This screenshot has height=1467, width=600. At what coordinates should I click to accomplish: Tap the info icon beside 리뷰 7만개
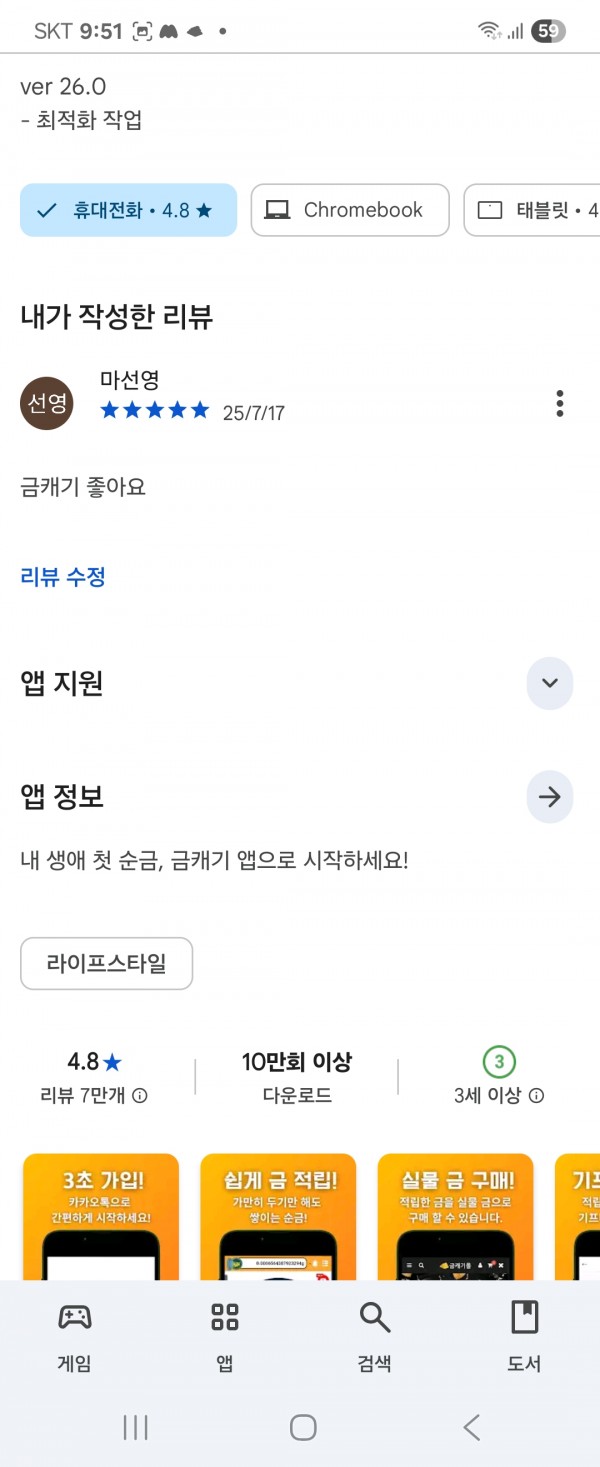pyautogui.click(x=140, y=1096)
